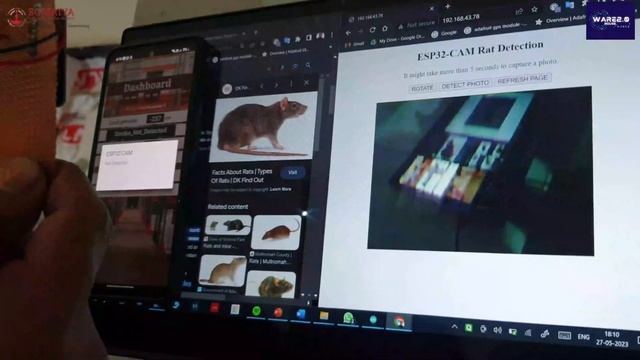Viewport: 640px width, 360px height.
Task: Click the share icon in address bar
Action: tap(519, 11)
